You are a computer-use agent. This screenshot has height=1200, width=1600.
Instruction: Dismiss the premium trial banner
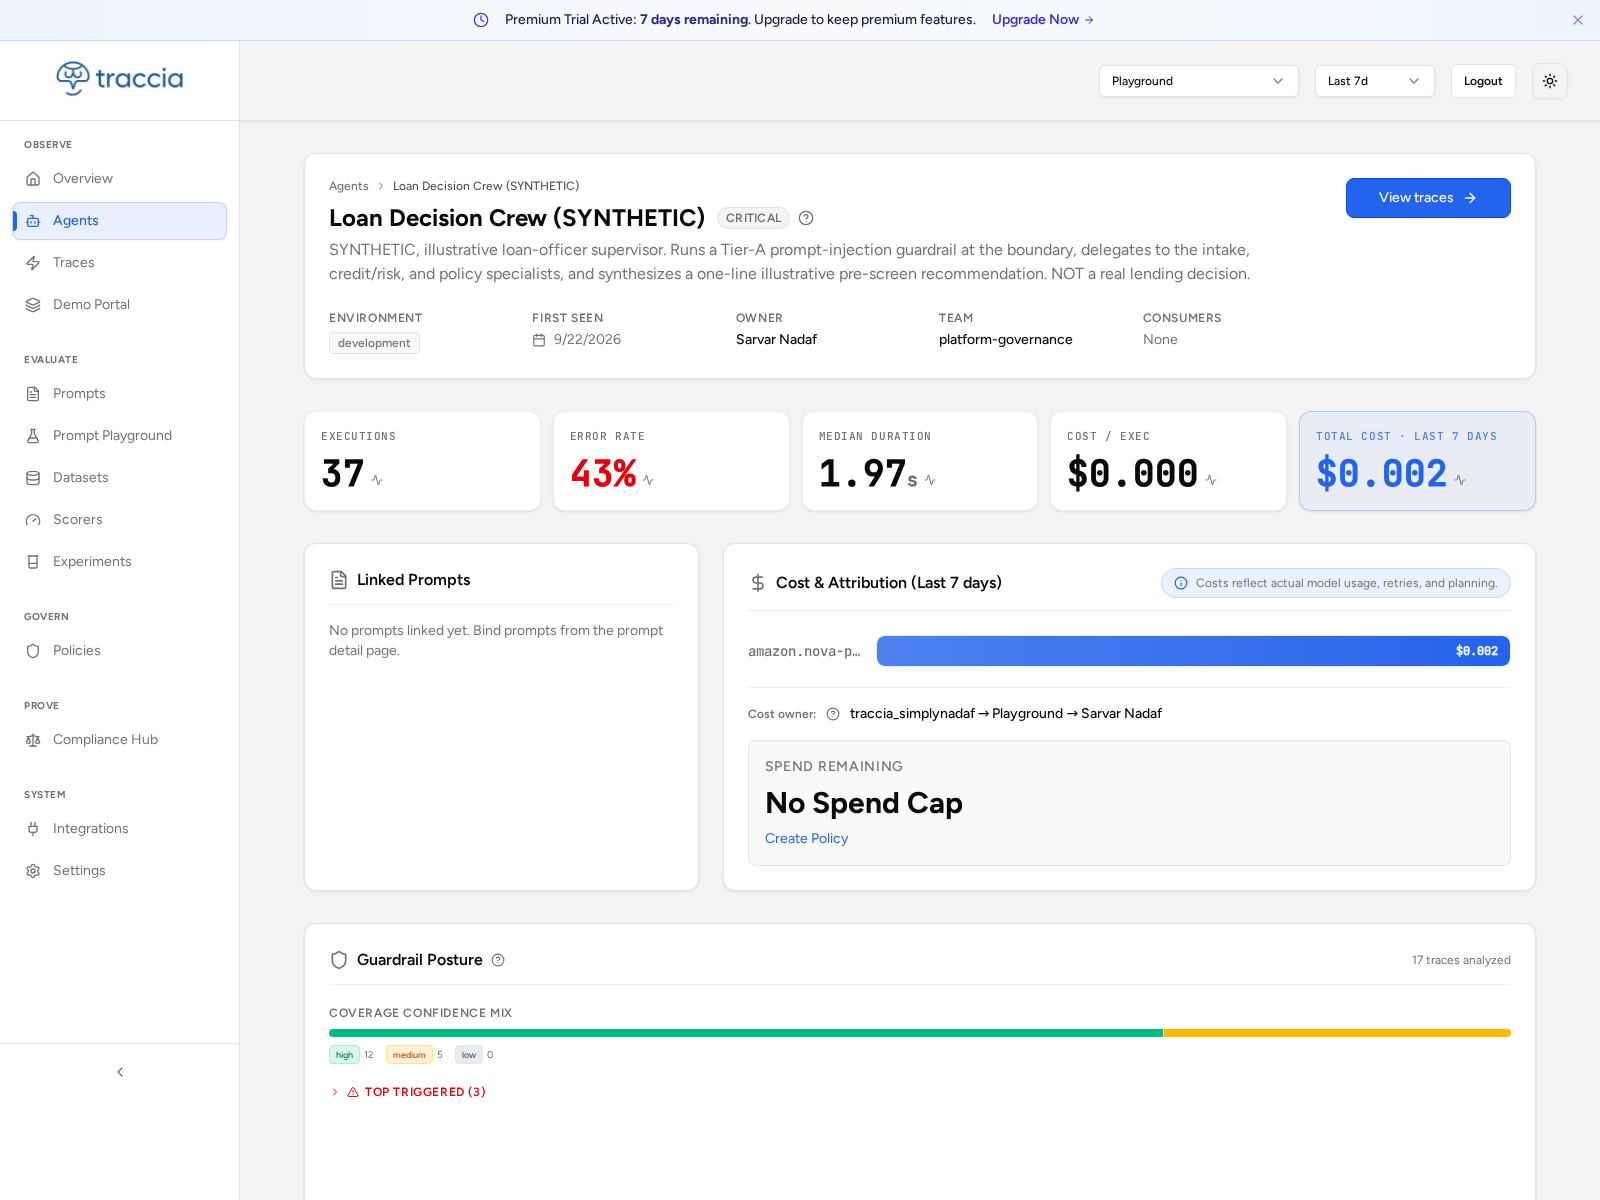(x=1577, y=20)
